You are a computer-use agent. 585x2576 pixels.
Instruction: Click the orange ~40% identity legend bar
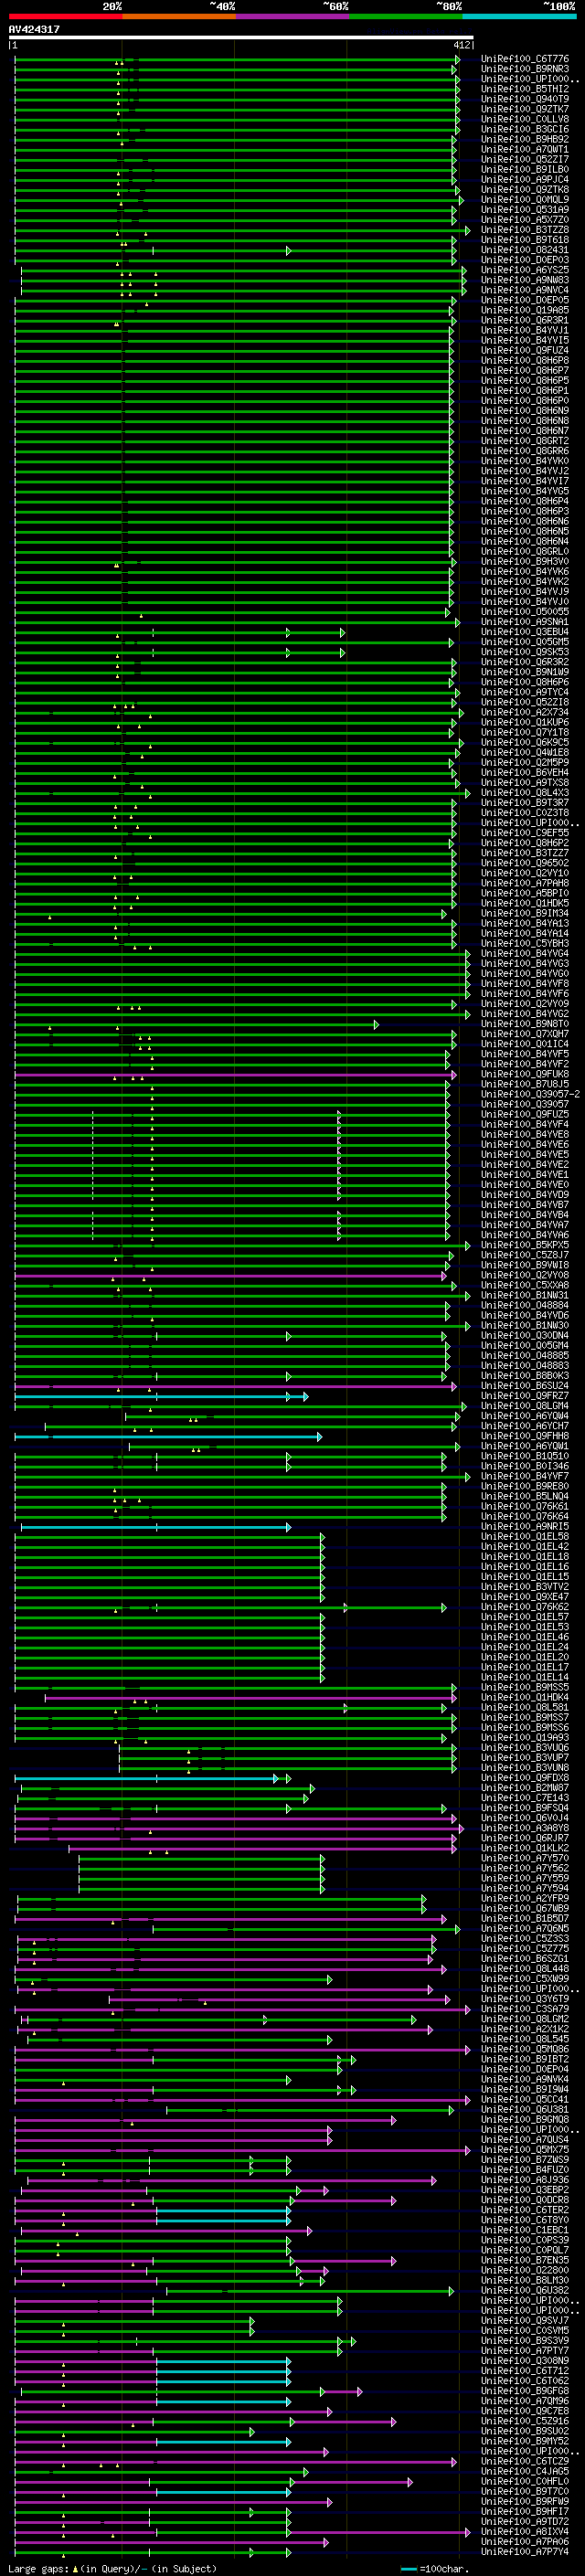(178, 16)
